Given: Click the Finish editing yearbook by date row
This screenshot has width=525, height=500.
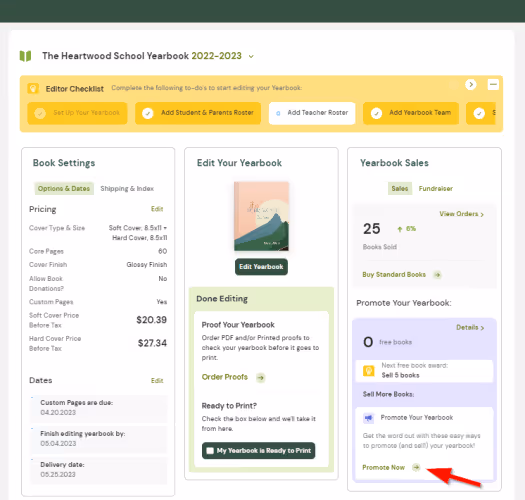Looking at the screenshot, I should point(98,439).
